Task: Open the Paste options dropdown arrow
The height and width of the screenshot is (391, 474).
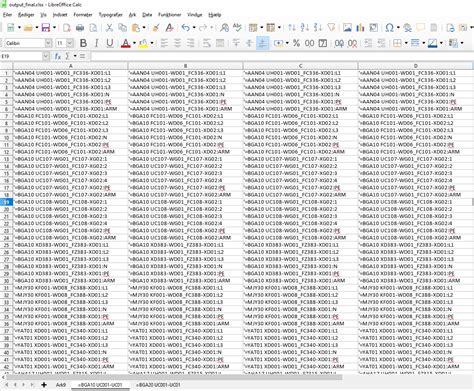Action: 144,28
